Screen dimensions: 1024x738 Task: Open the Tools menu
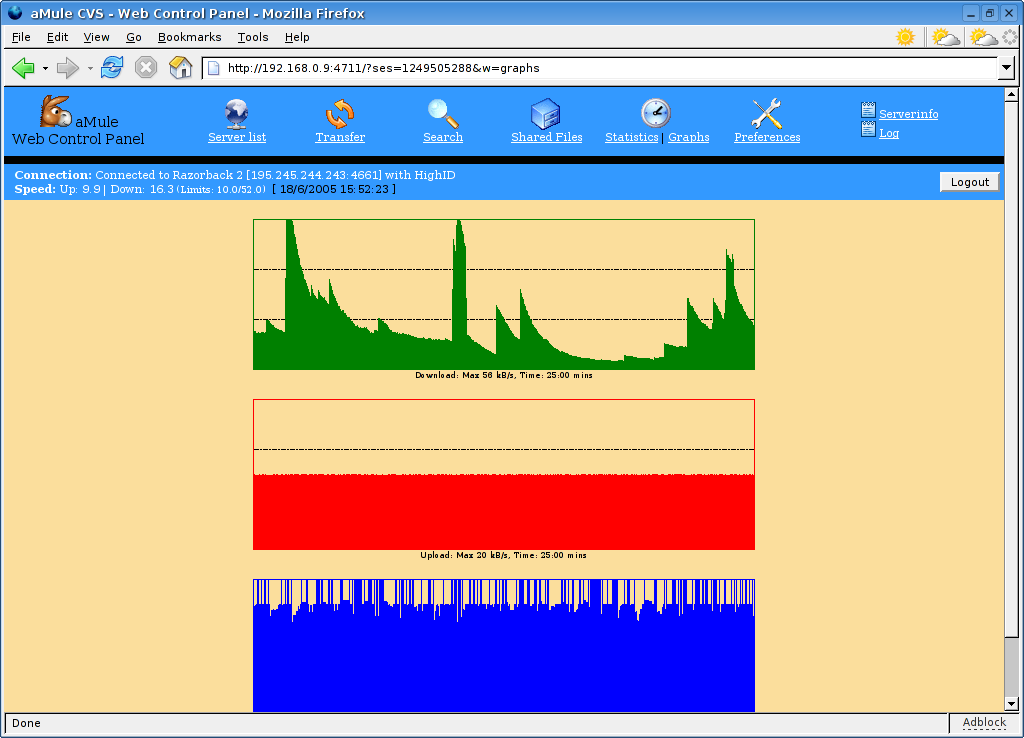point(253,37)
